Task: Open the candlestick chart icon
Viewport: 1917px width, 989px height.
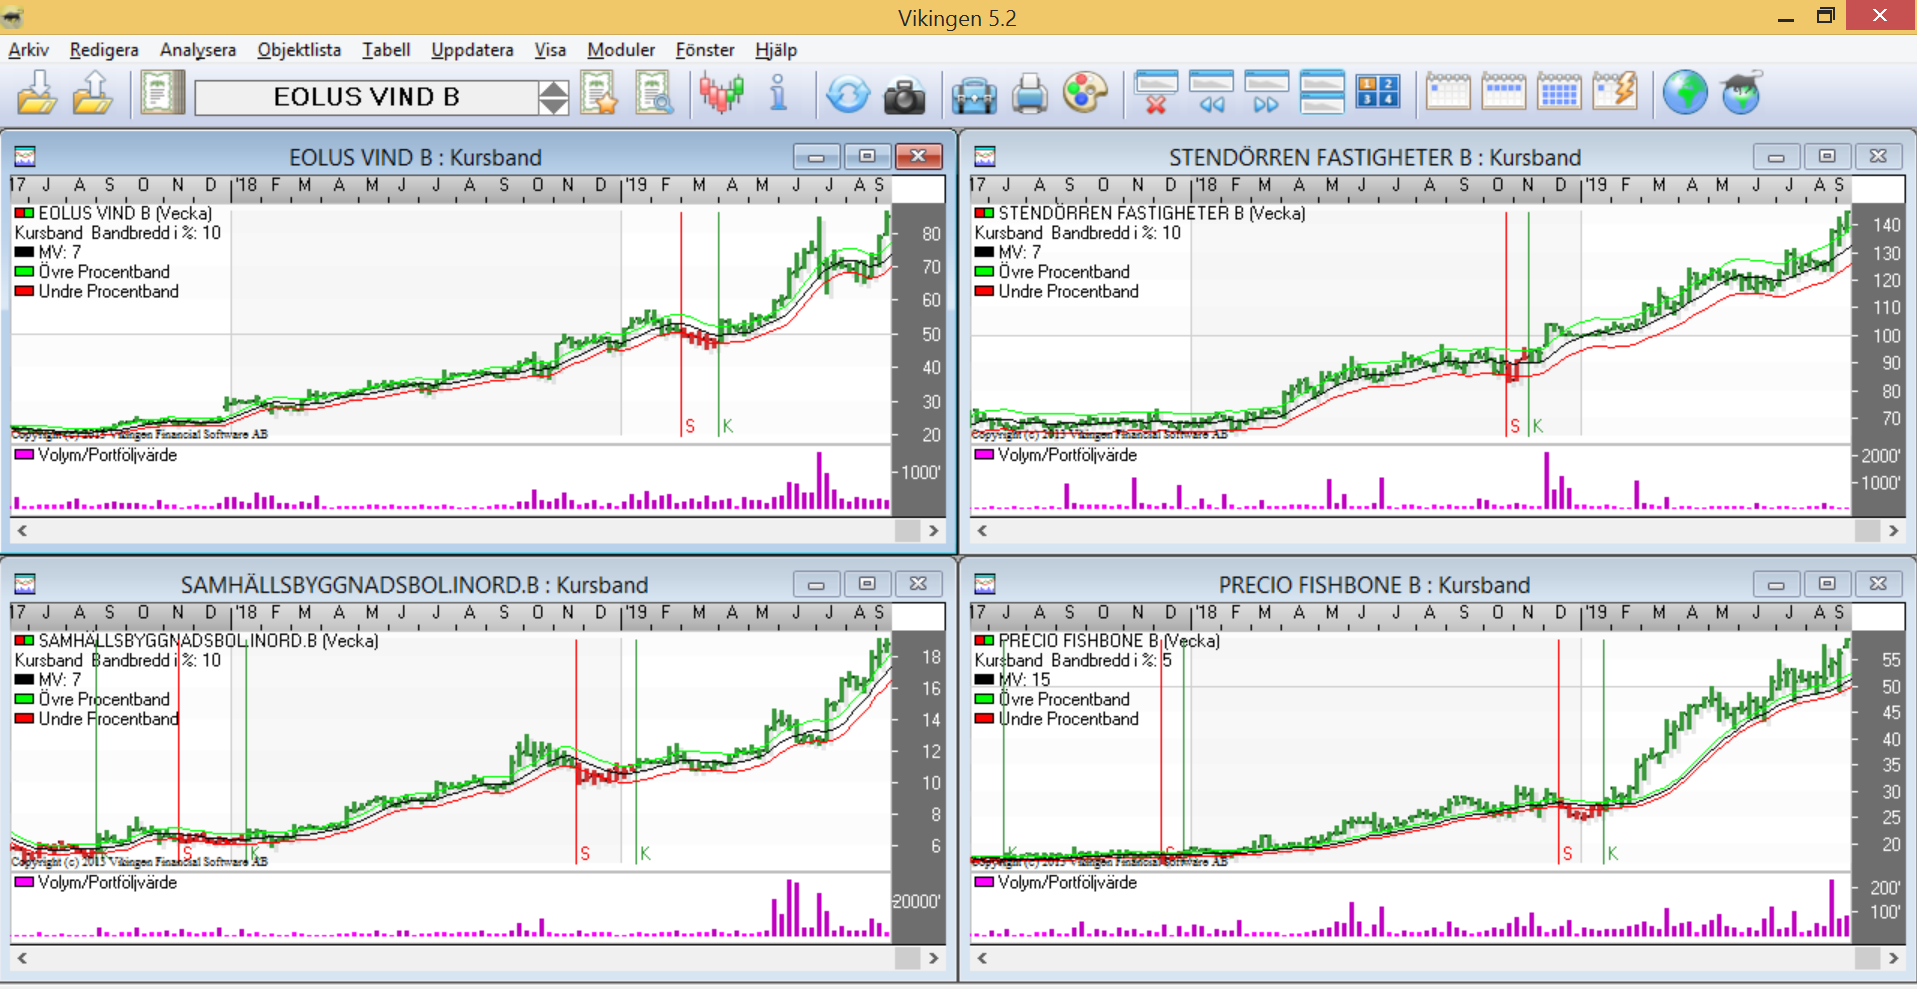Action: click(x=721, y=94)
